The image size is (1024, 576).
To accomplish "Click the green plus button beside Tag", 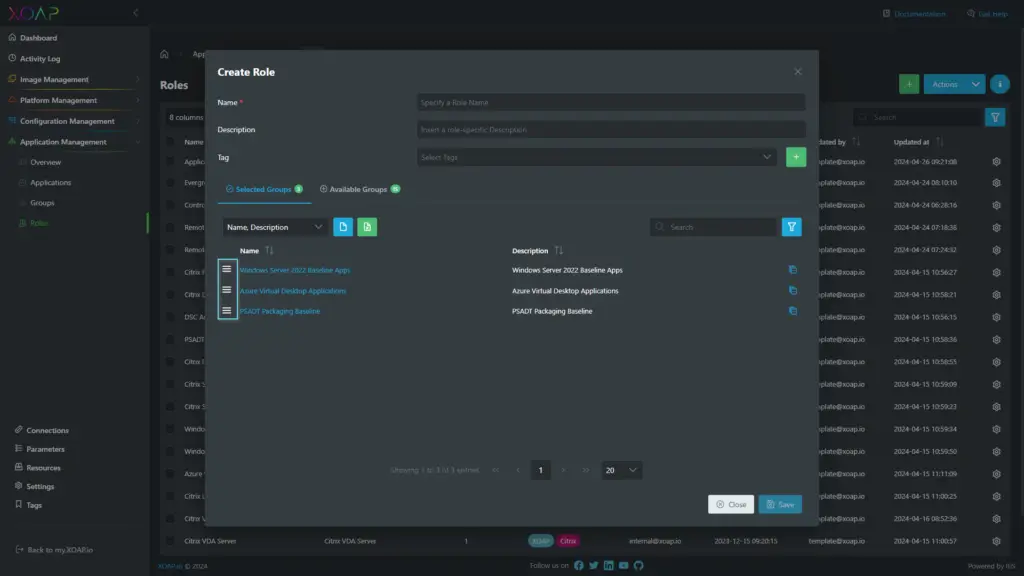I will click(x=795, y=157).
